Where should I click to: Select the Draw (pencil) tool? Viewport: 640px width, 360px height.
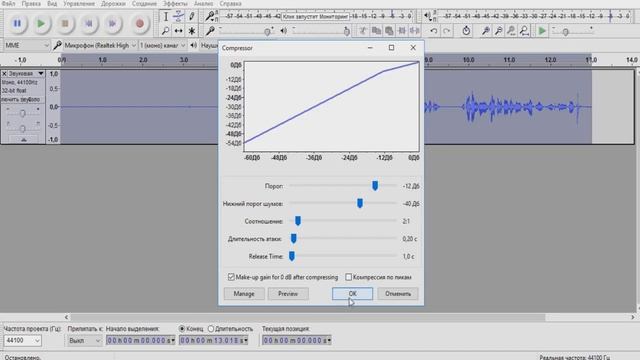pos(191,17)
